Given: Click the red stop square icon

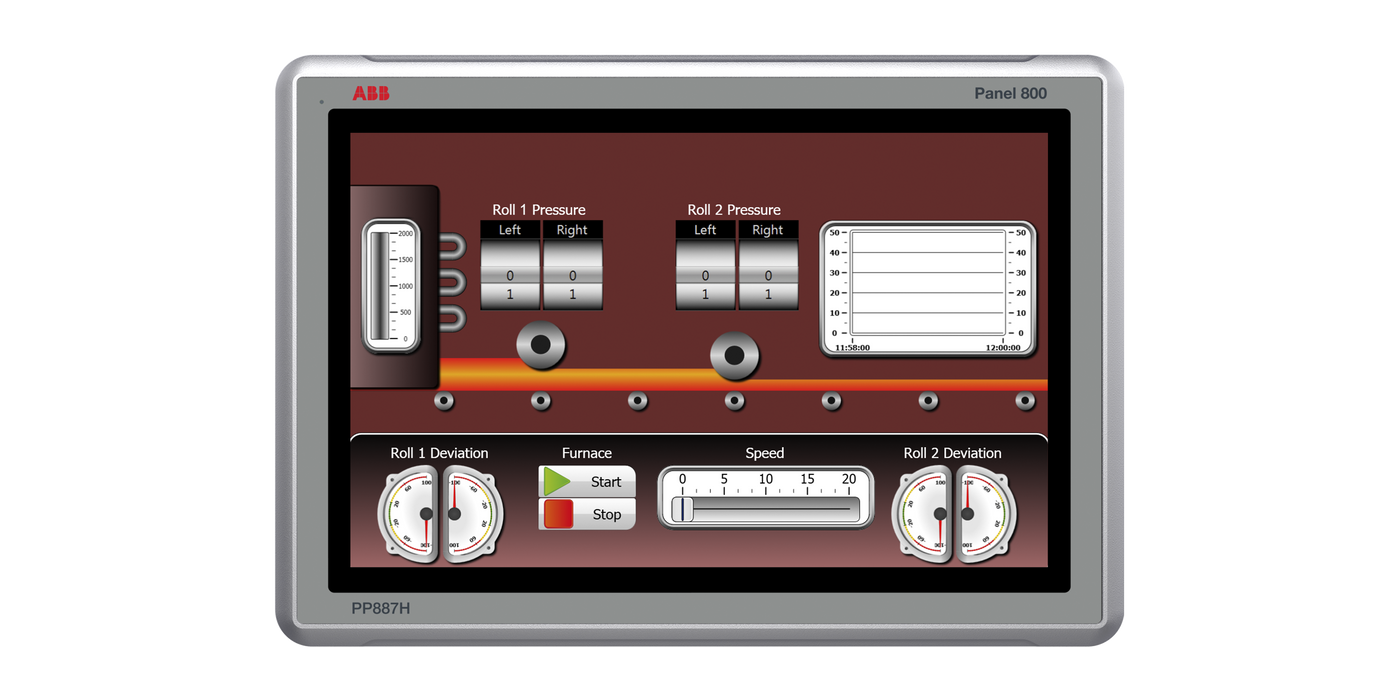Looking at the screenshot, I should click(x=557, y=514).
